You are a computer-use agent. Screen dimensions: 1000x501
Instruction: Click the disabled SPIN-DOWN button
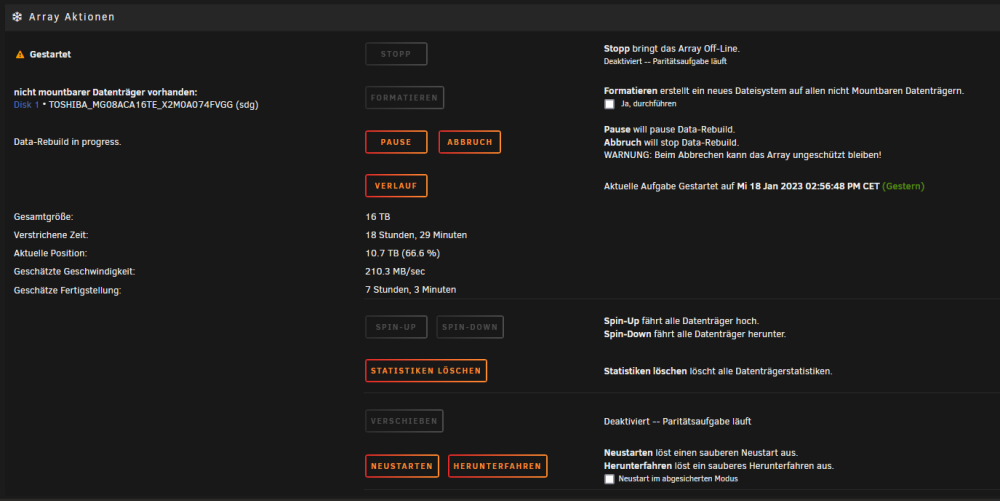(470, 327)
